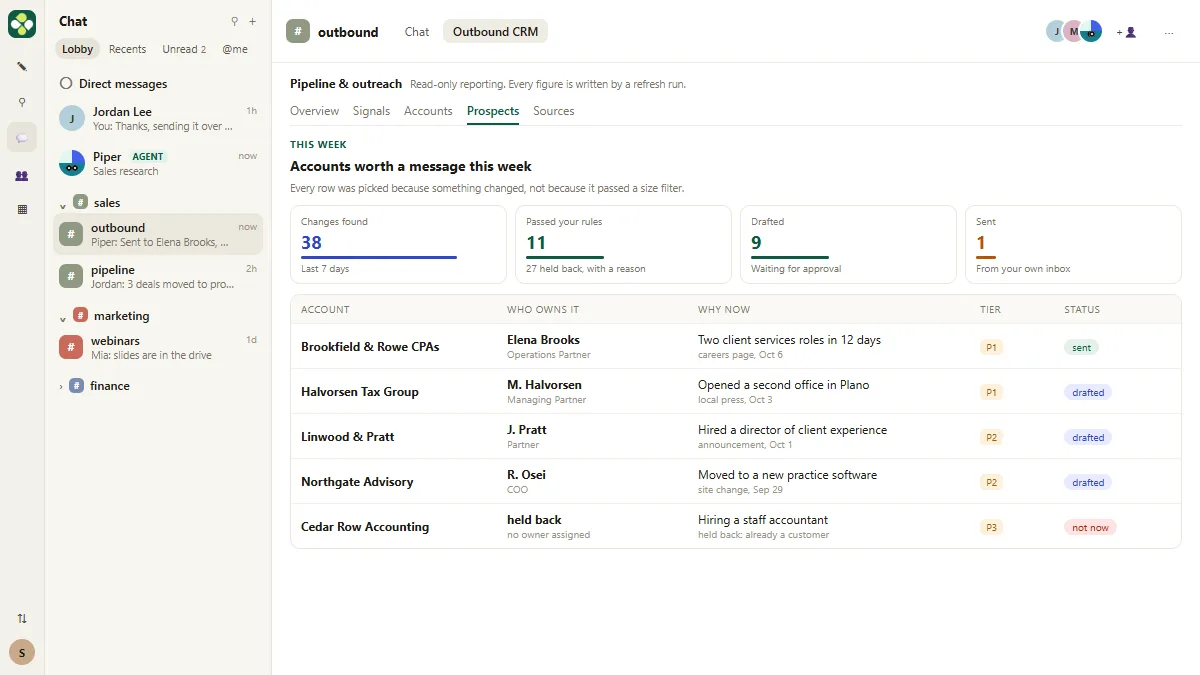Click the Cedar Row Accounting account

tap(365, 527)
